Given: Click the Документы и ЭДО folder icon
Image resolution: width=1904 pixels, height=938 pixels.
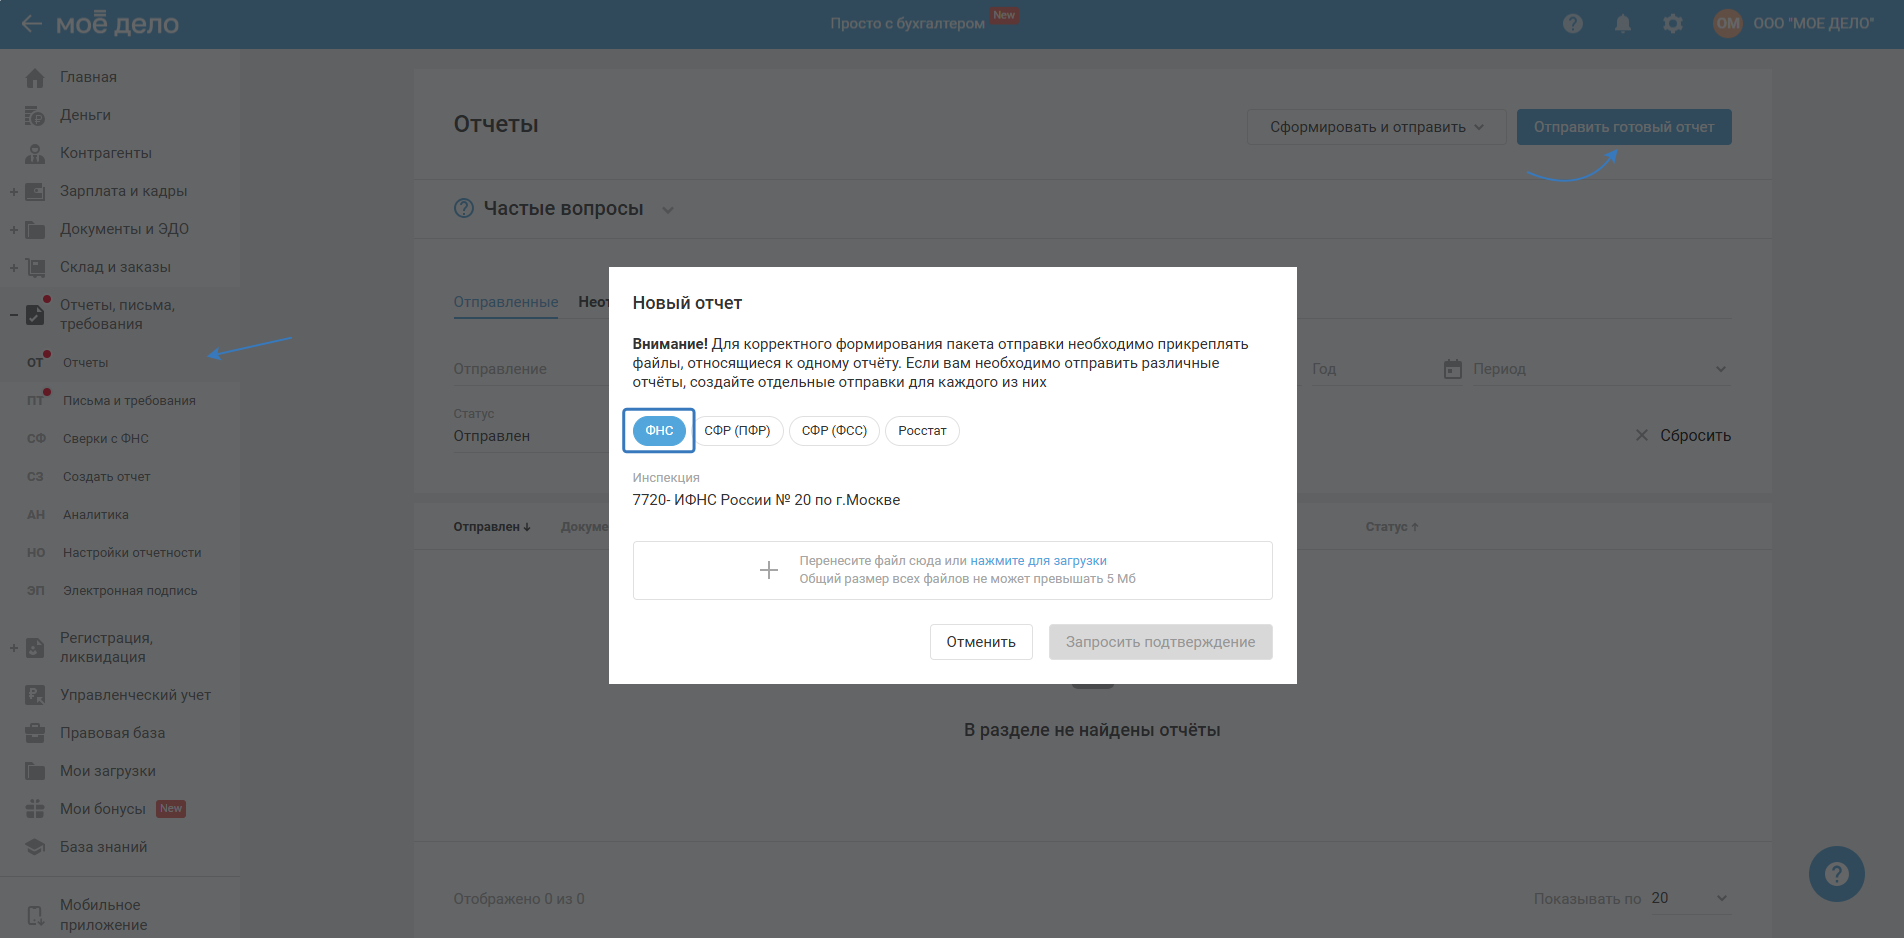Looking at the screenshot, I should (x=35, y=229).
